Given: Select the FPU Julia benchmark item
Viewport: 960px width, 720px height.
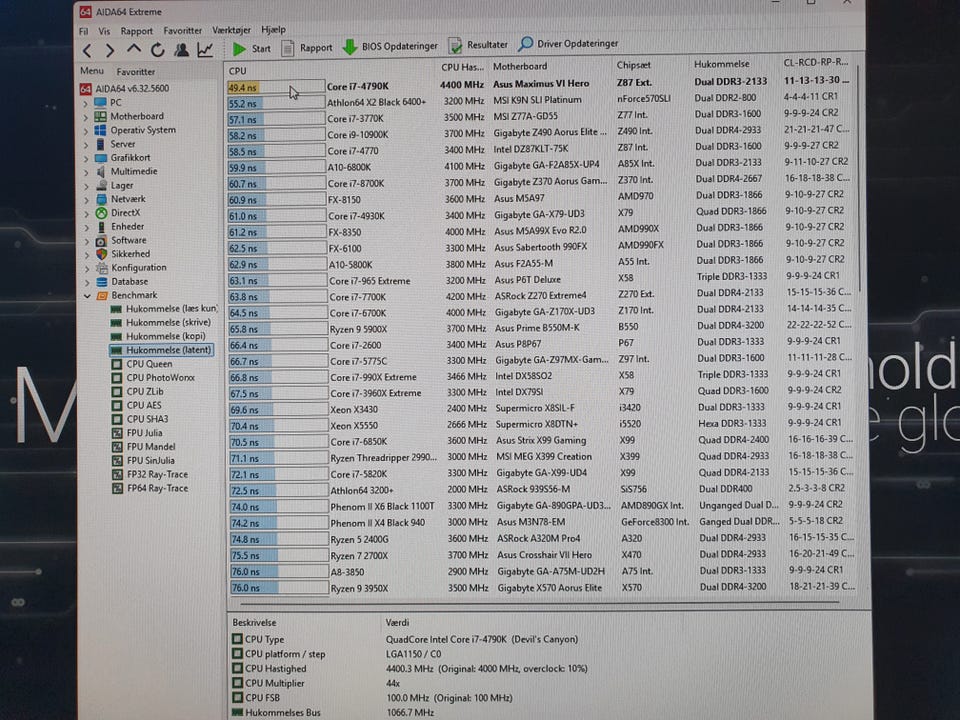Looking at the screenshot, I should (x=144, y=434).
